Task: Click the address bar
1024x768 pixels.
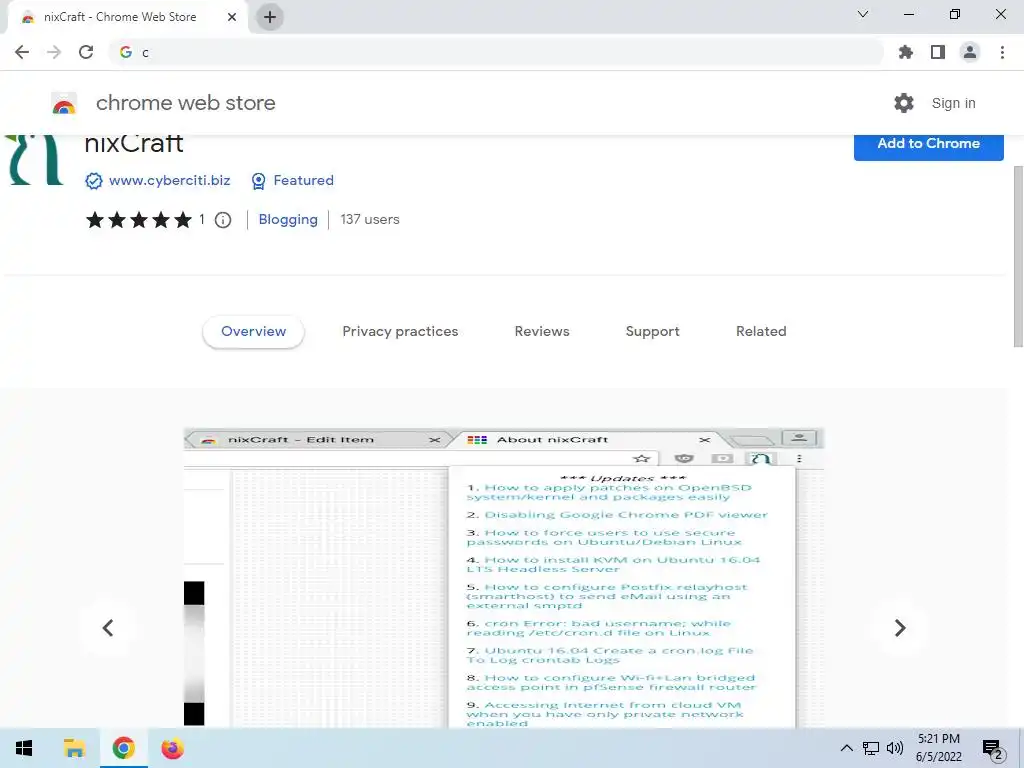Action: coord(496,52)
